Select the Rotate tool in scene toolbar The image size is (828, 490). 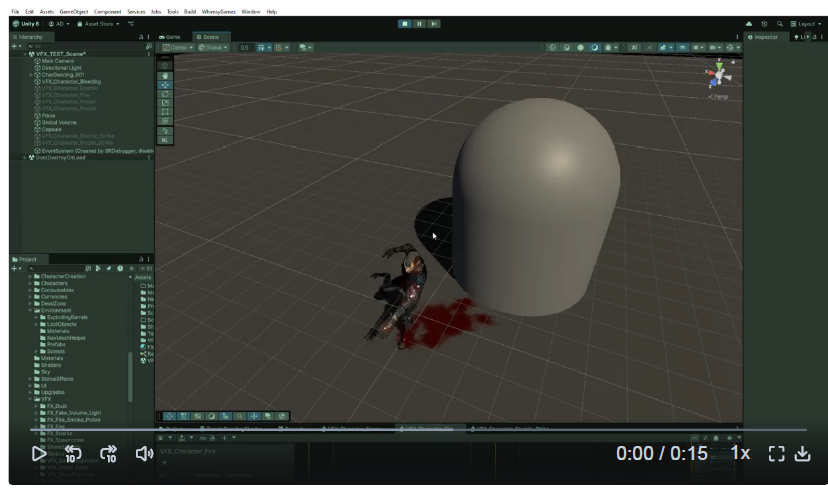(x=165, y=93)
